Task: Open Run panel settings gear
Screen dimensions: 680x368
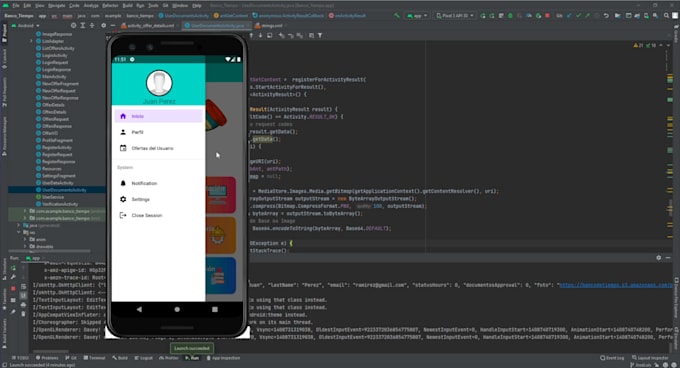Action: pos(658,257)
